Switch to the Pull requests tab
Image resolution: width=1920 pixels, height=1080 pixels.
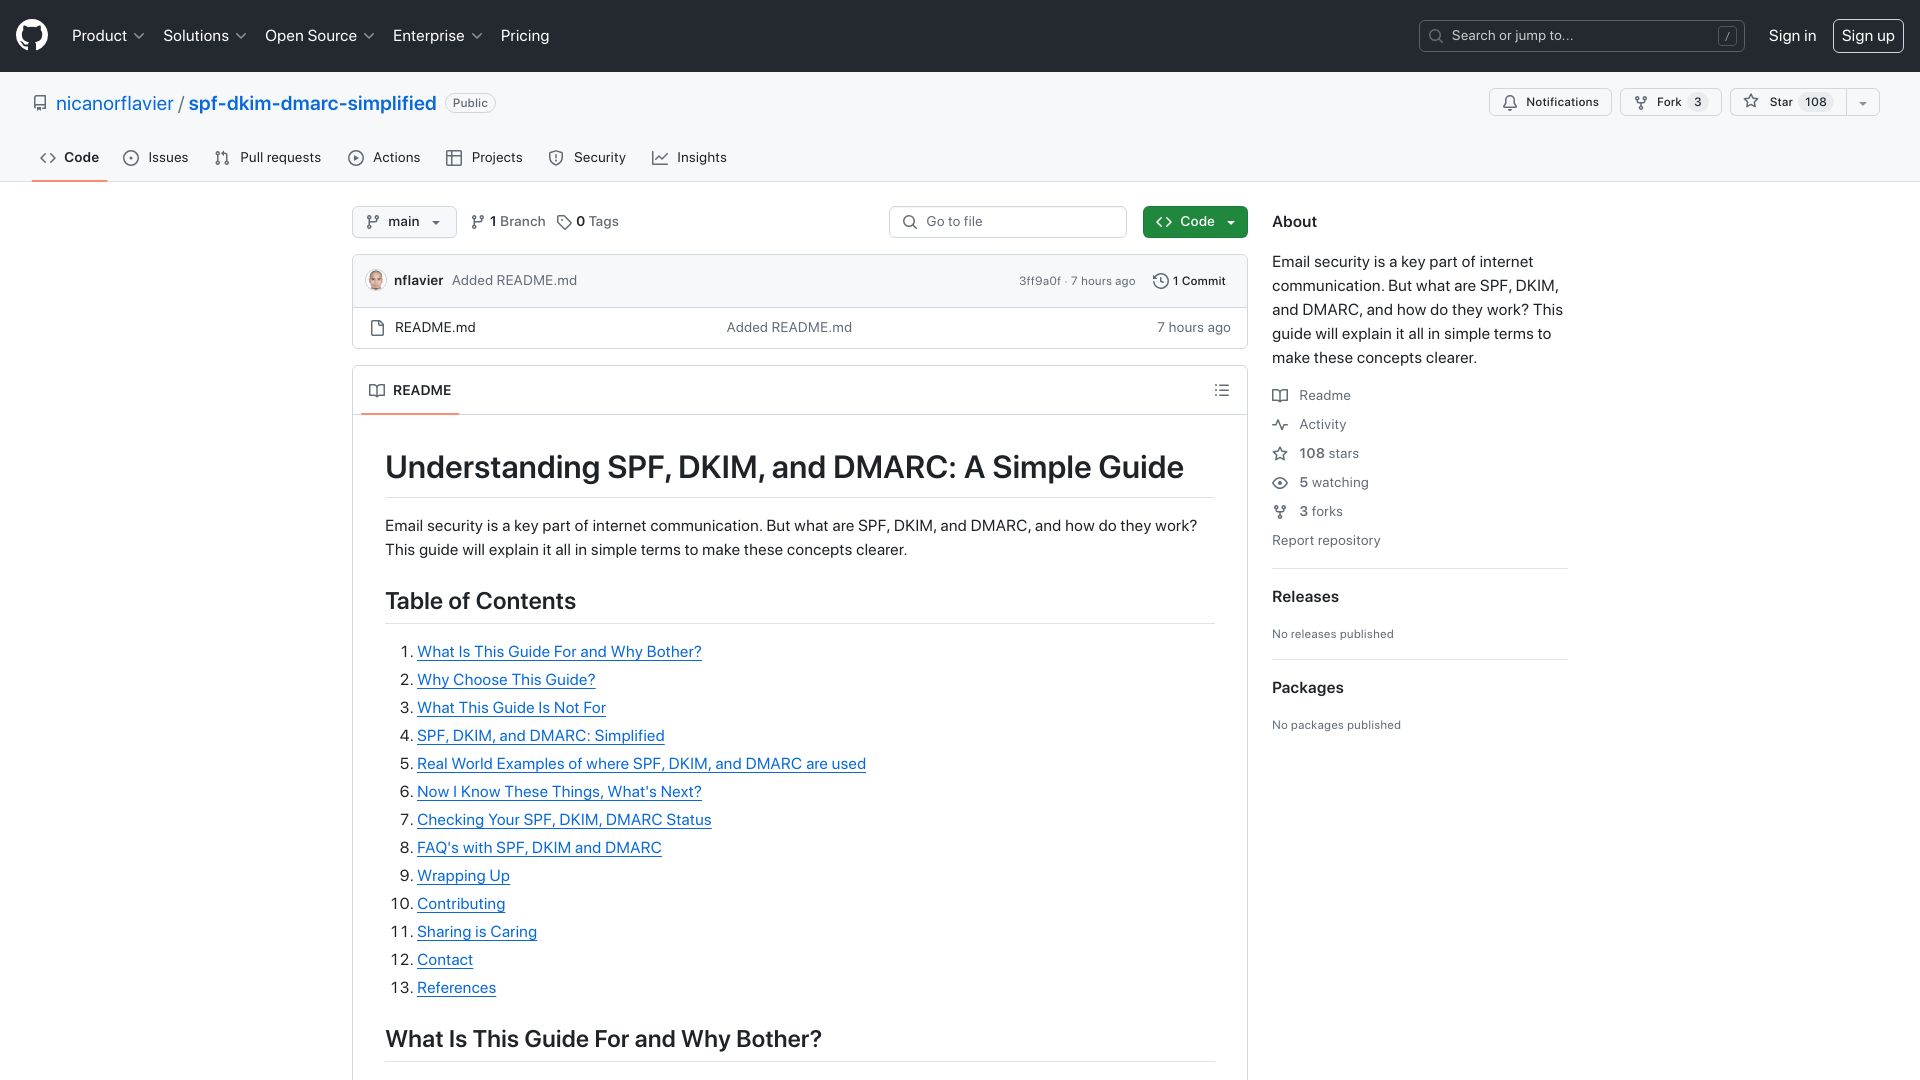coord(268,158)
